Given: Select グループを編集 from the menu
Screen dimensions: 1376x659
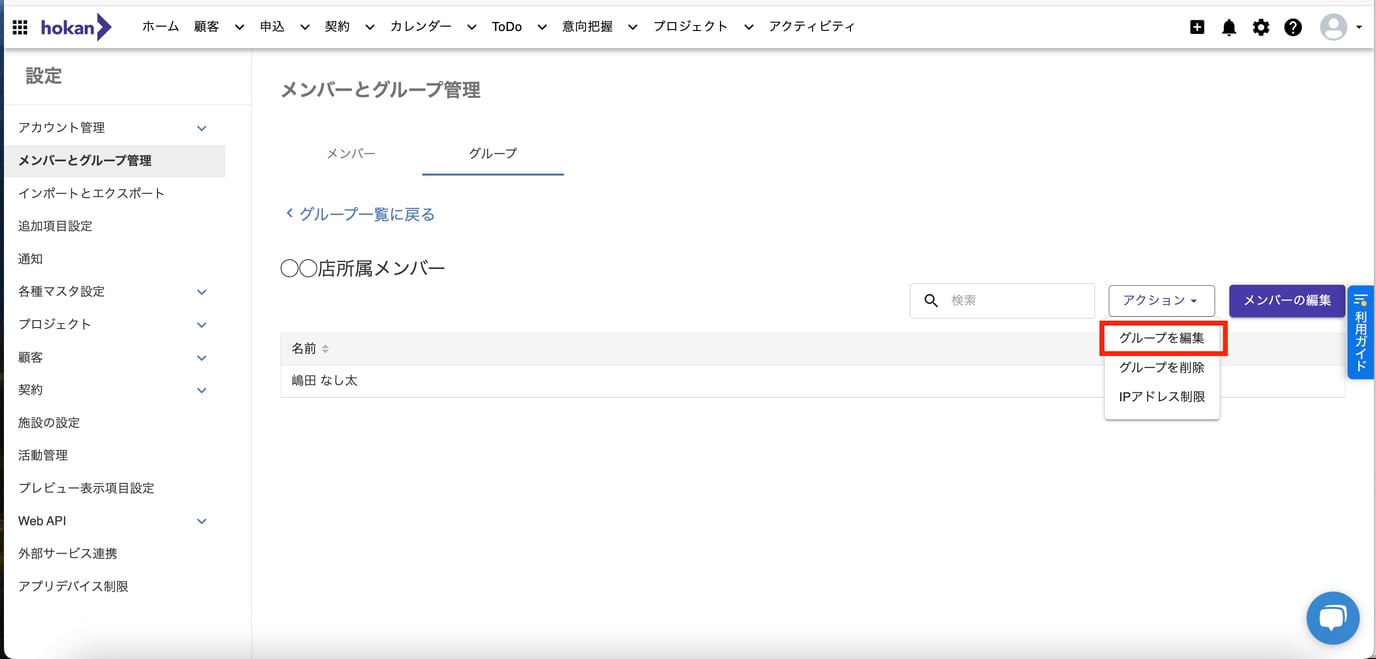Looking at the screenshot, I should point(1162,338).
